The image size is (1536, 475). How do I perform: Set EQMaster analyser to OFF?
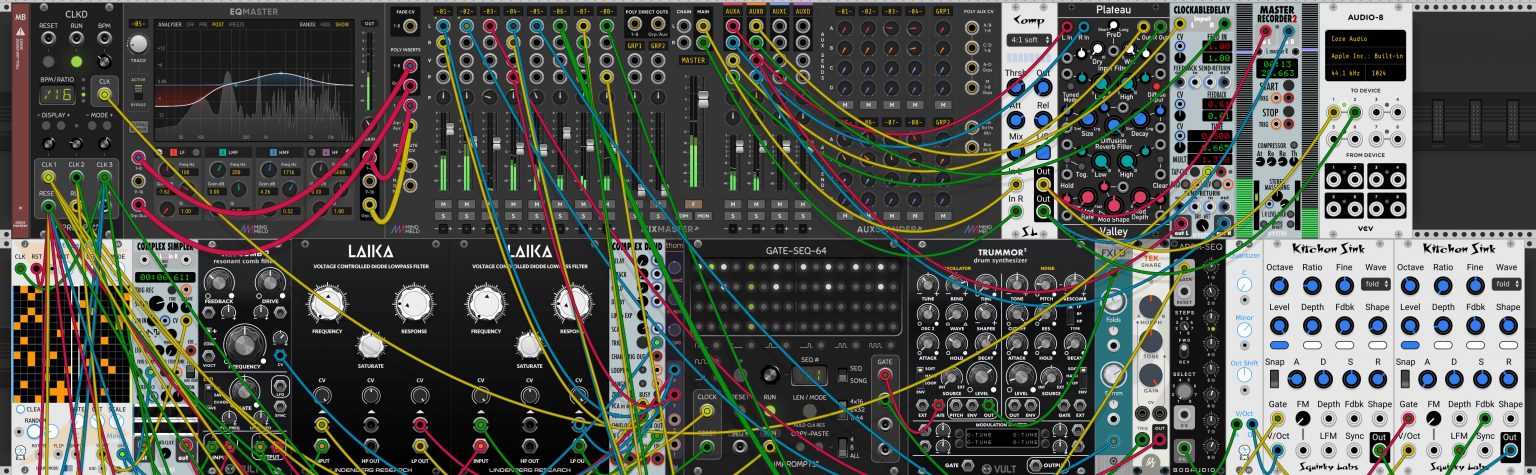click(190, 24)
